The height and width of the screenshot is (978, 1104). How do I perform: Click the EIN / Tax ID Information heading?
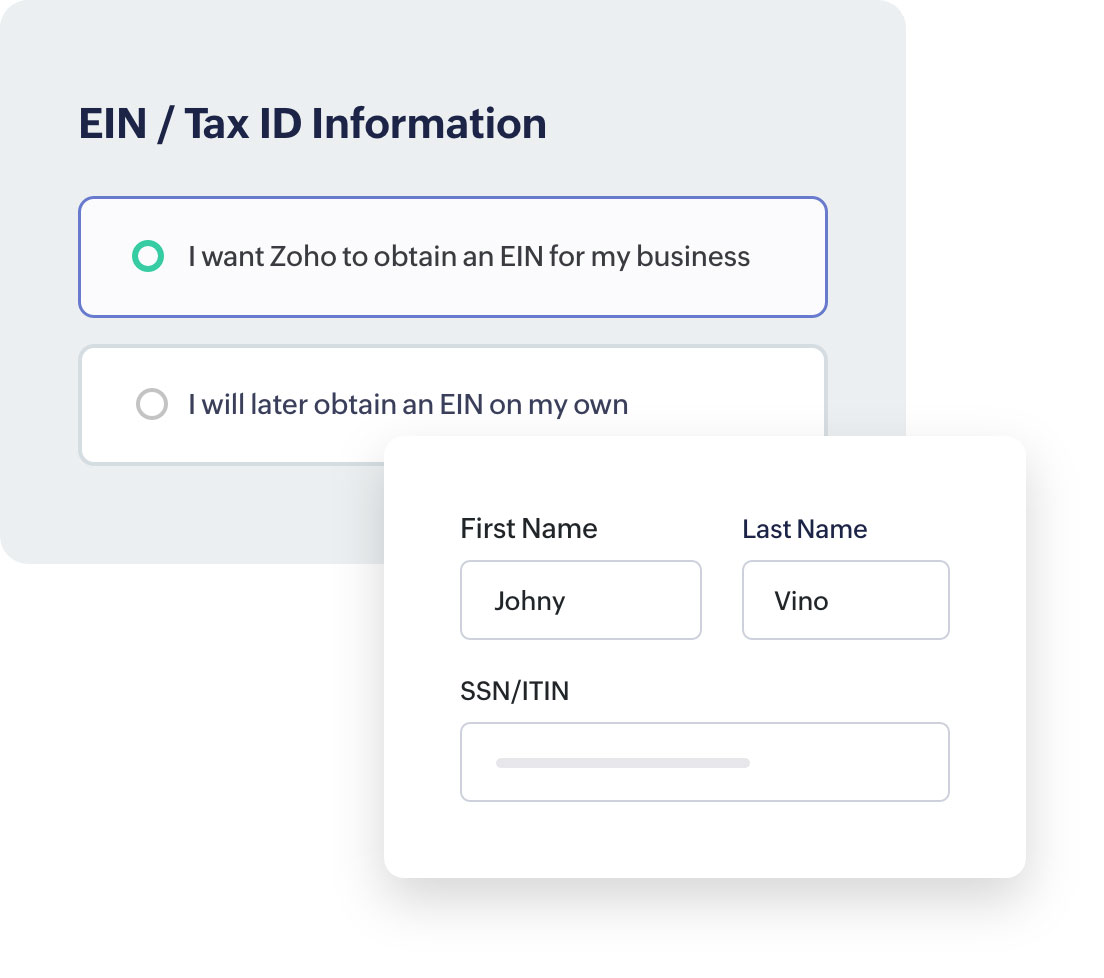click(x=312, y=124)
